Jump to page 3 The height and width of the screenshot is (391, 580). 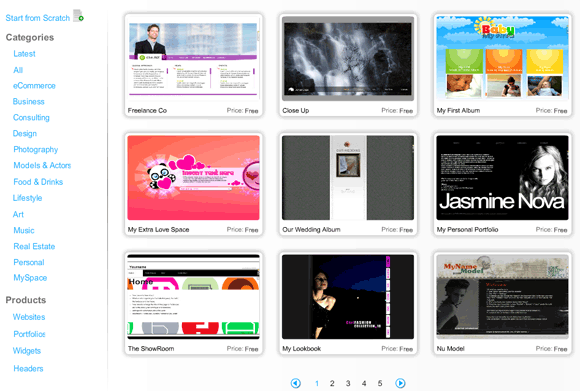[x=348, y=383]
